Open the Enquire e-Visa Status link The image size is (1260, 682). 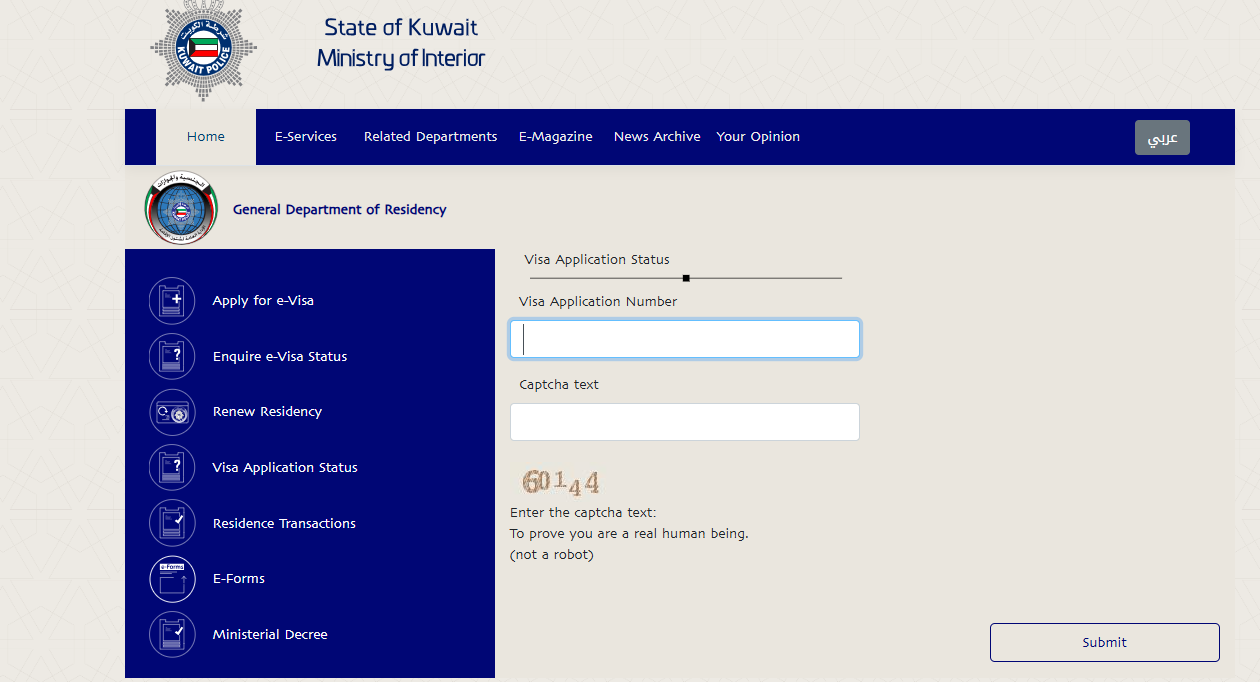(280, 357)
